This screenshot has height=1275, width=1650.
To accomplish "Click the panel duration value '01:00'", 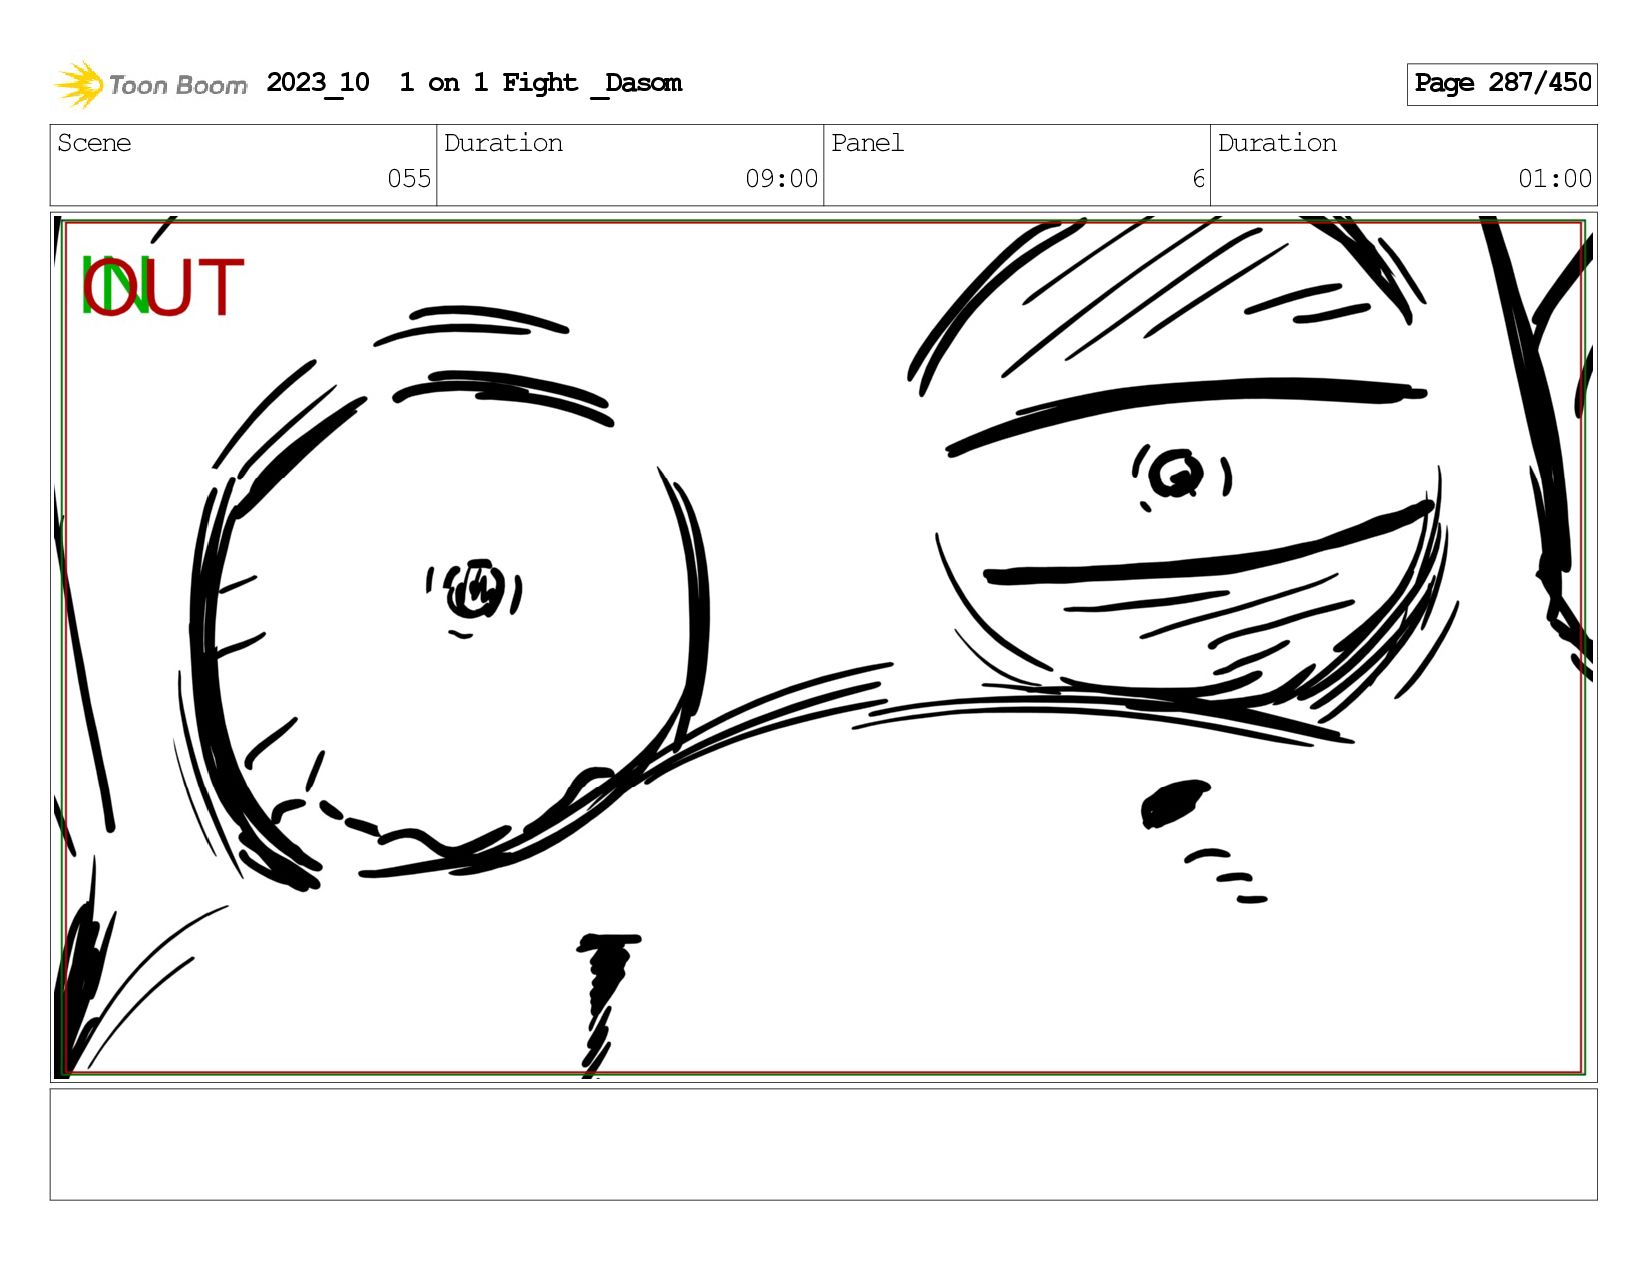I will coord(1555,179).
